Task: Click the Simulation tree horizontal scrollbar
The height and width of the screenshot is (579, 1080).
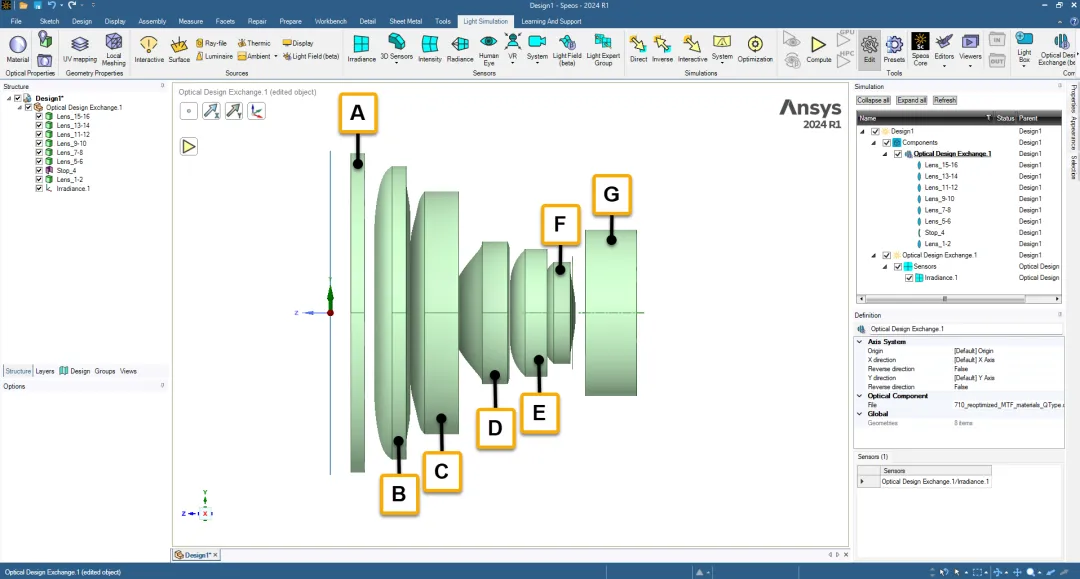Action: (x=959, y=299)
